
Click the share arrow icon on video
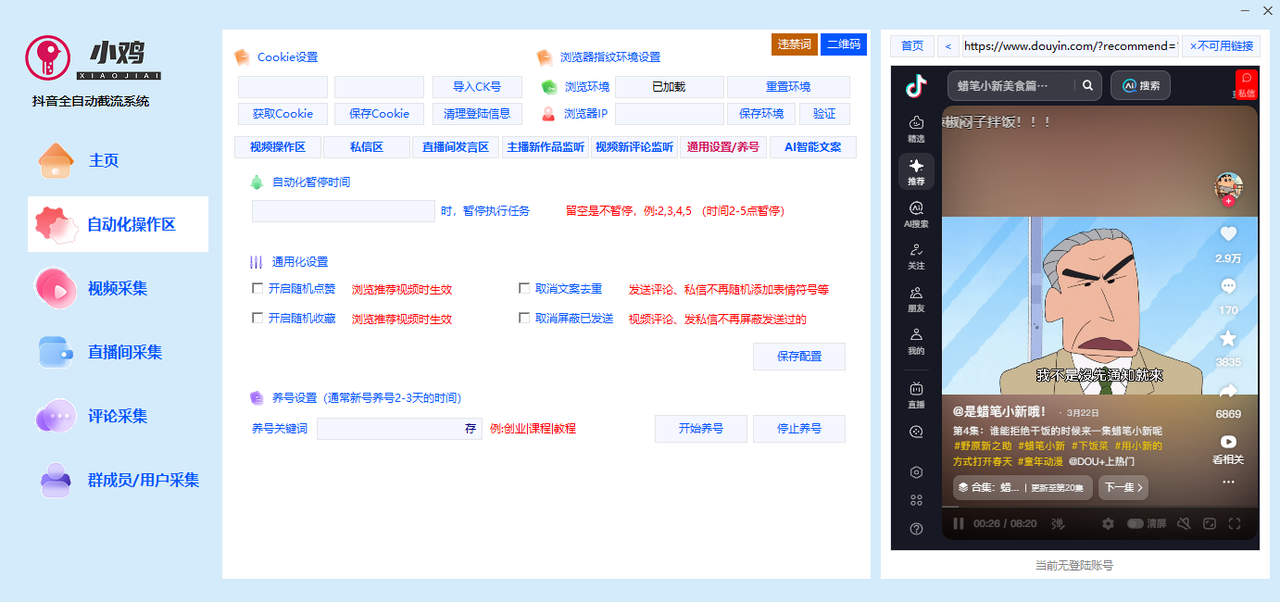coord(1228,391)
